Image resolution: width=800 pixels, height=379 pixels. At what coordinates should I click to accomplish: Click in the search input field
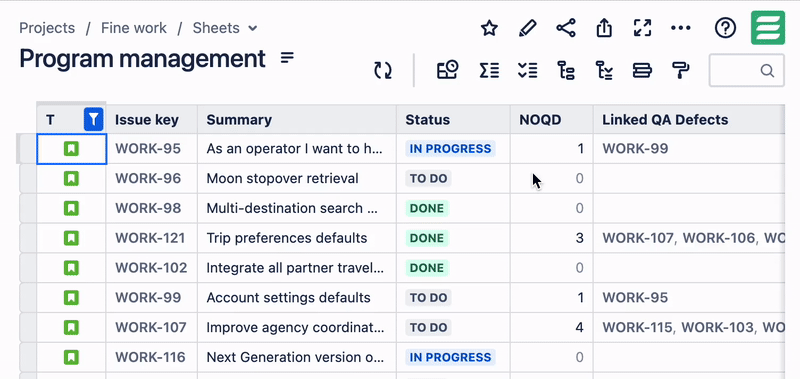(746, 70)
